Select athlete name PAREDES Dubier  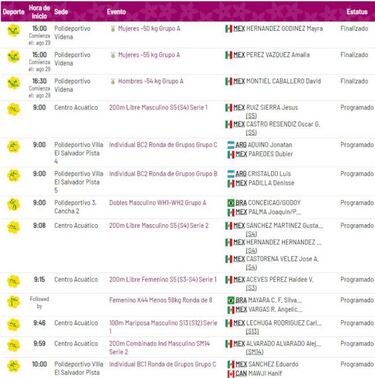(271, 154)
